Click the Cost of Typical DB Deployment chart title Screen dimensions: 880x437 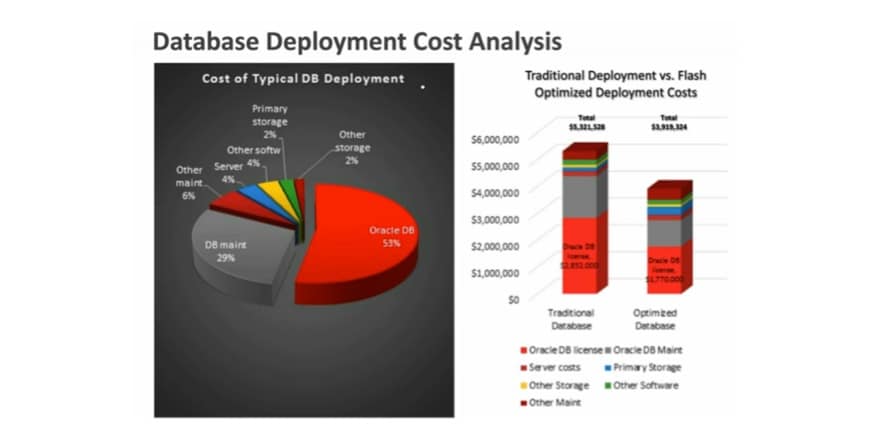click(x=303, y=79)
